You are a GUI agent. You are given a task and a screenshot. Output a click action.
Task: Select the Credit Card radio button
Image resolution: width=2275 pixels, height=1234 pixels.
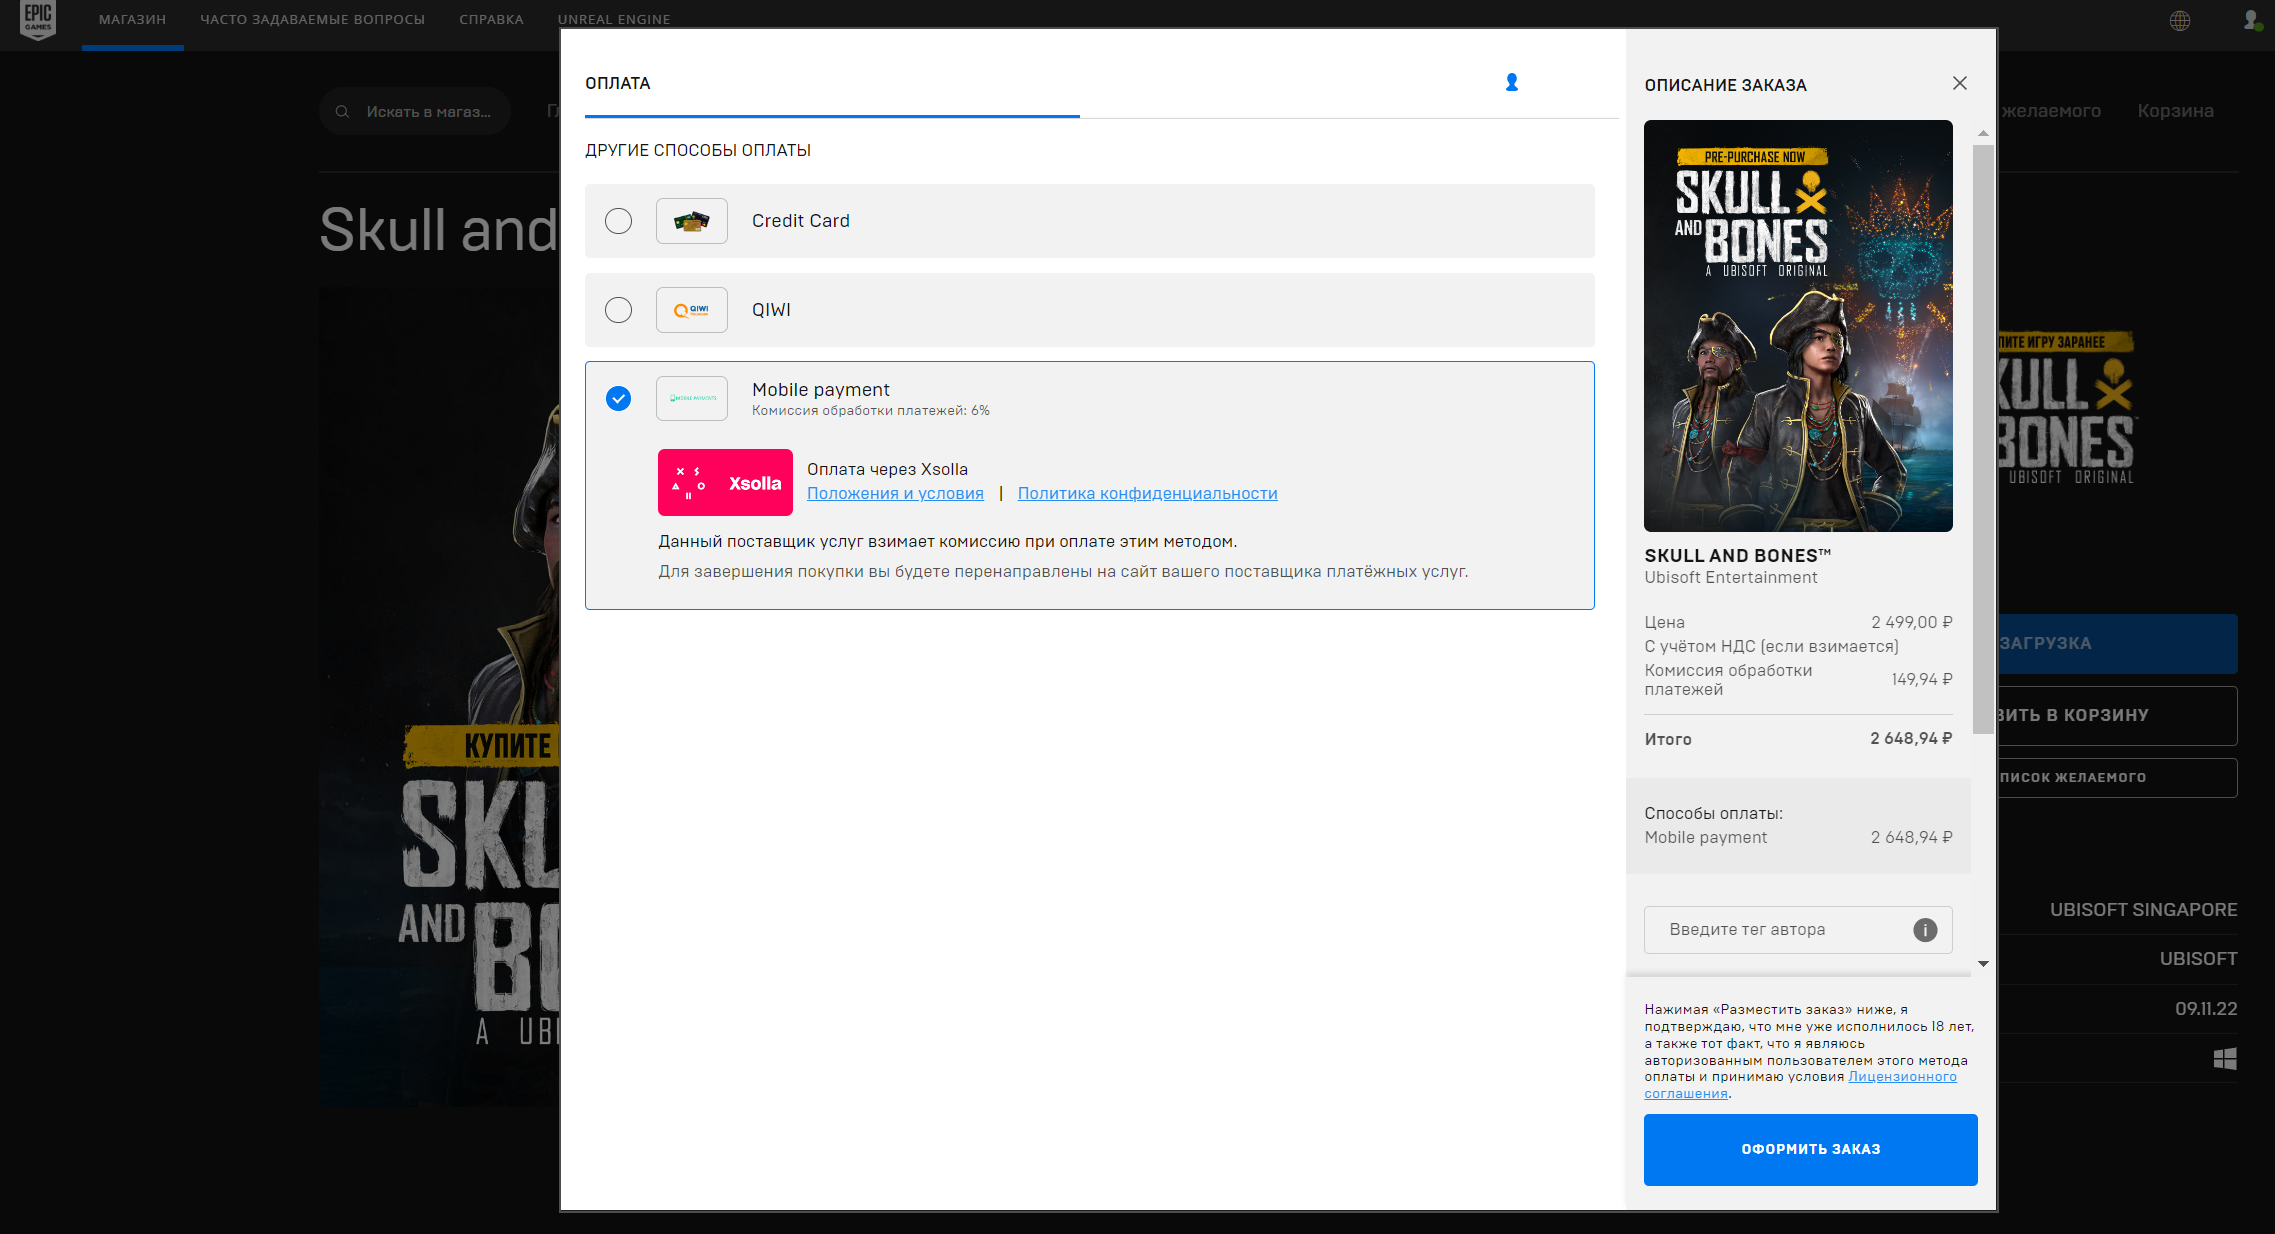click(618, 221)
